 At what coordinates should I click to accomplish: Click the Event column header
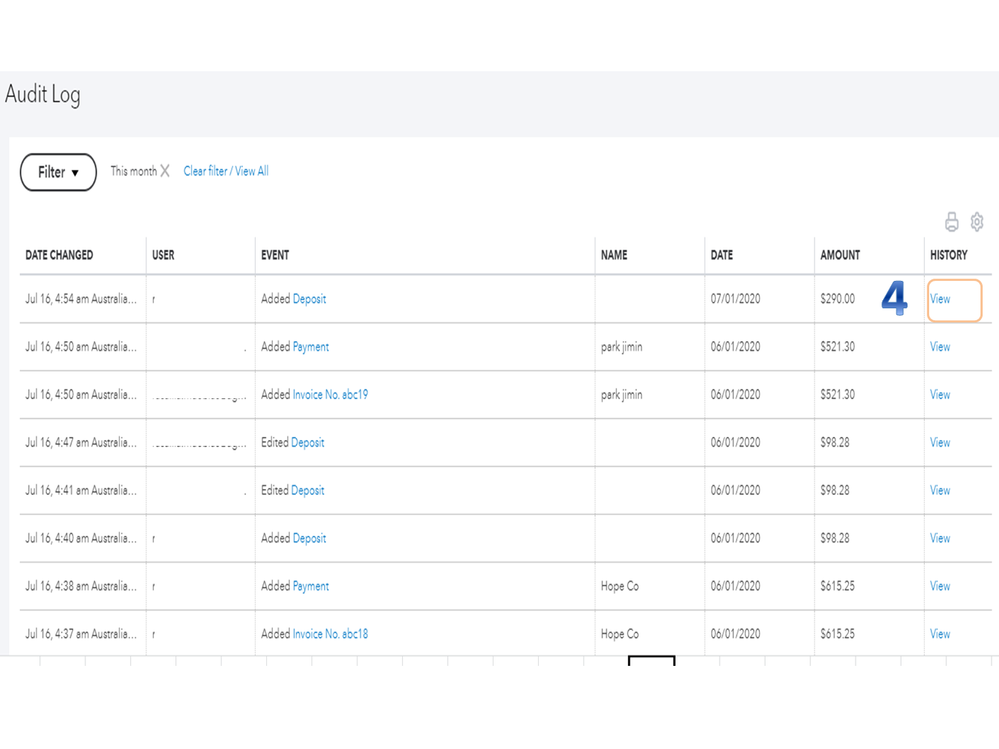(x=275, y=255)
